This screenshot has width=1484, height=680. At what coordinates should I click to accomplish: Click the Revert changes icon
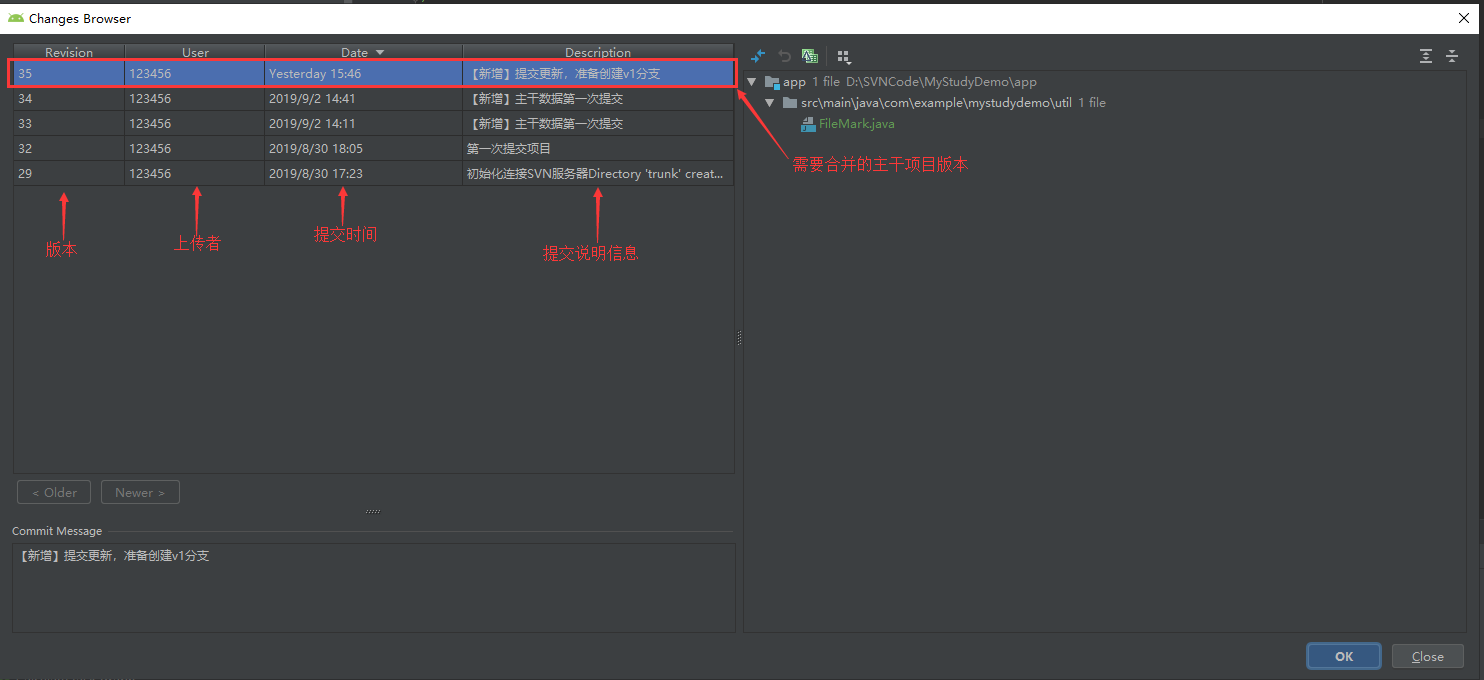784,56
